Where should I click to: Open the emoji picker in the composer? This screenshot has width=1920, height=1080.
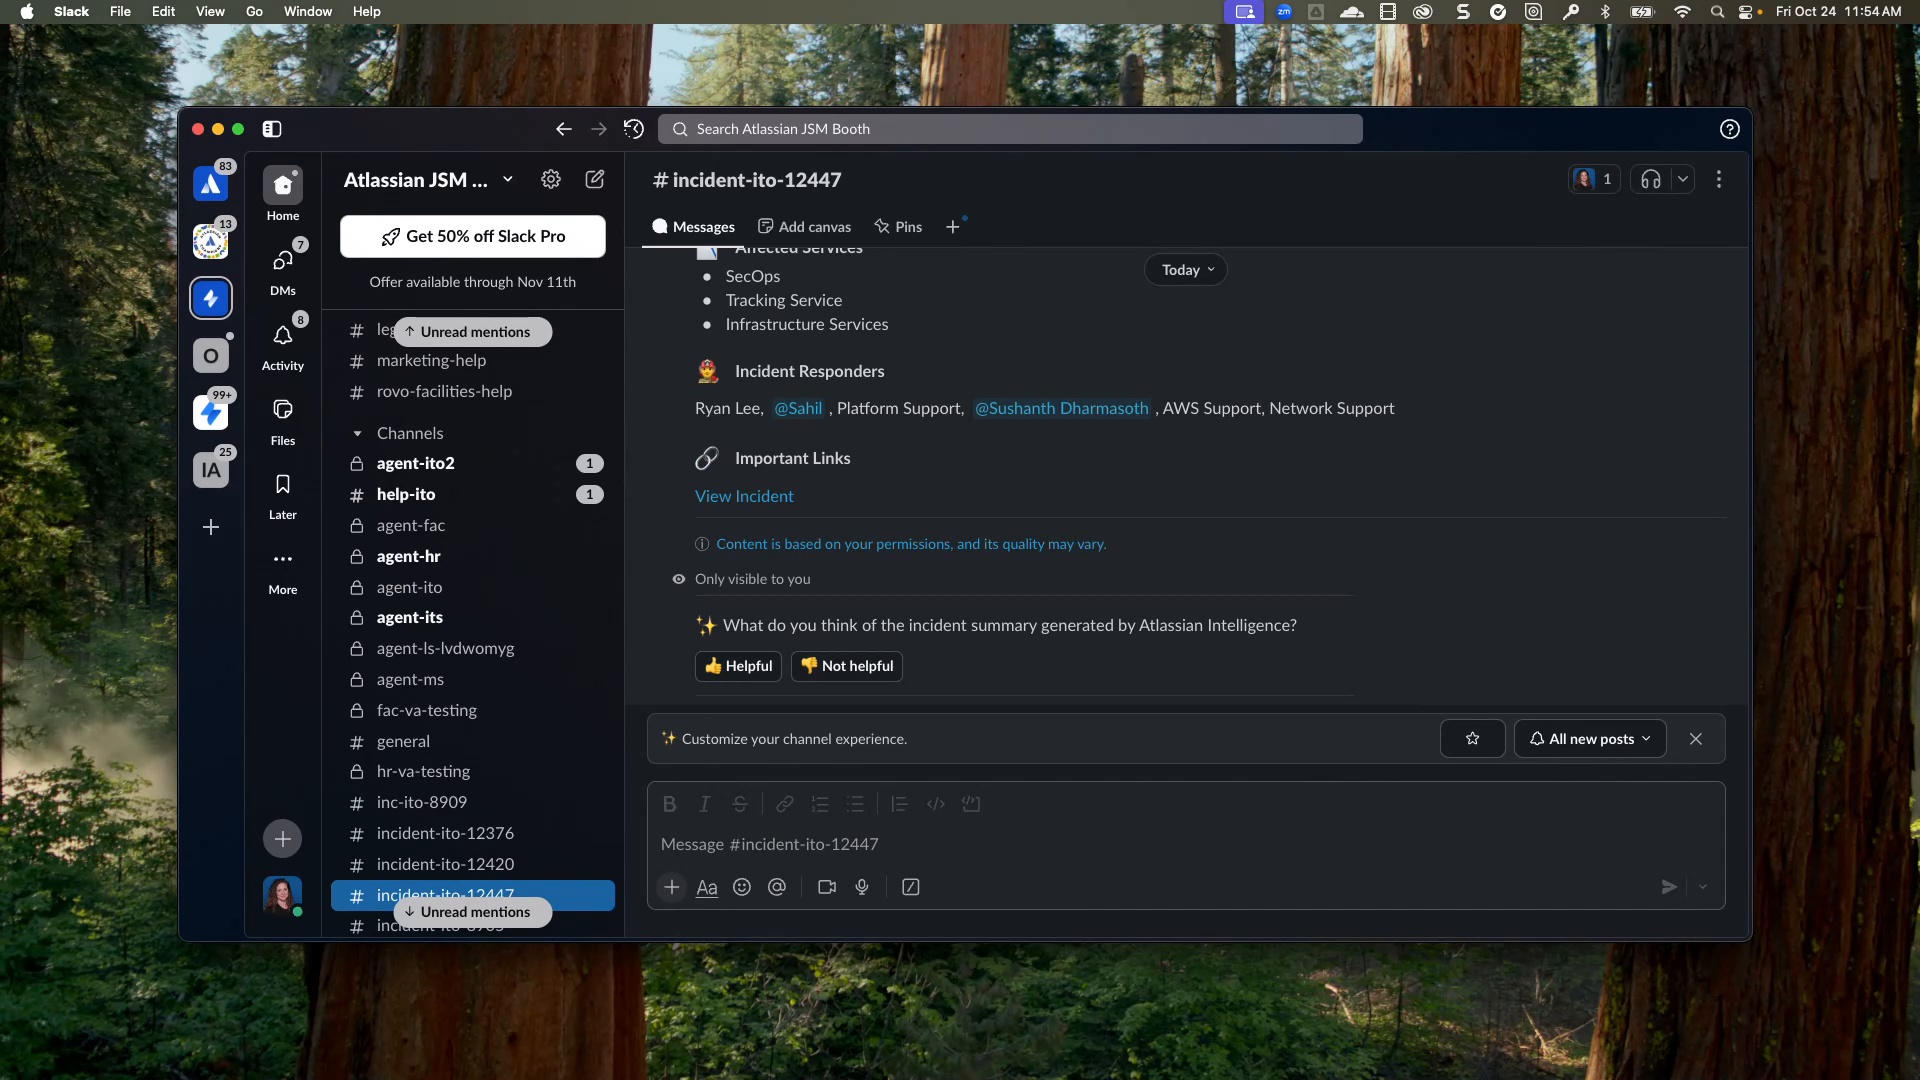741,887
